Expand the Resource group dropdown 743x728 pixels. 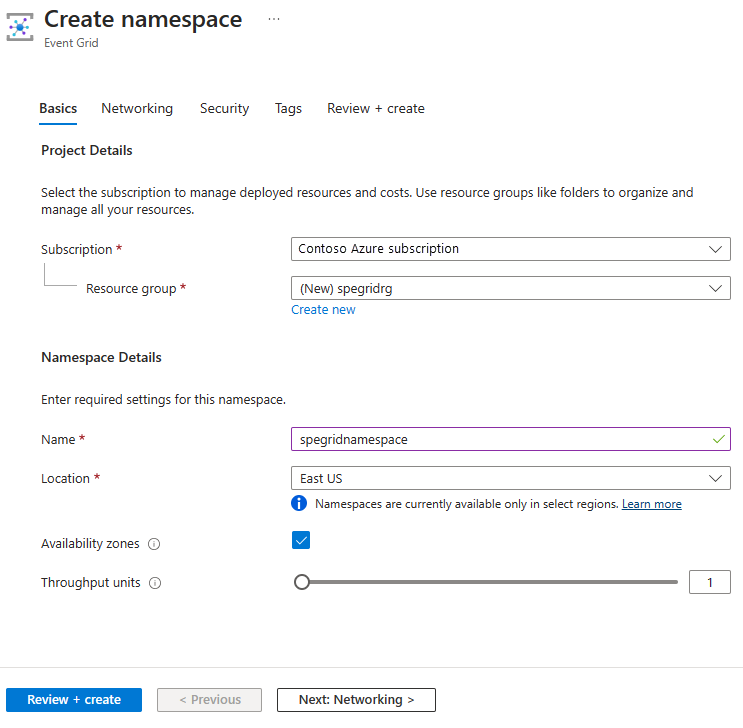(510, 288)
